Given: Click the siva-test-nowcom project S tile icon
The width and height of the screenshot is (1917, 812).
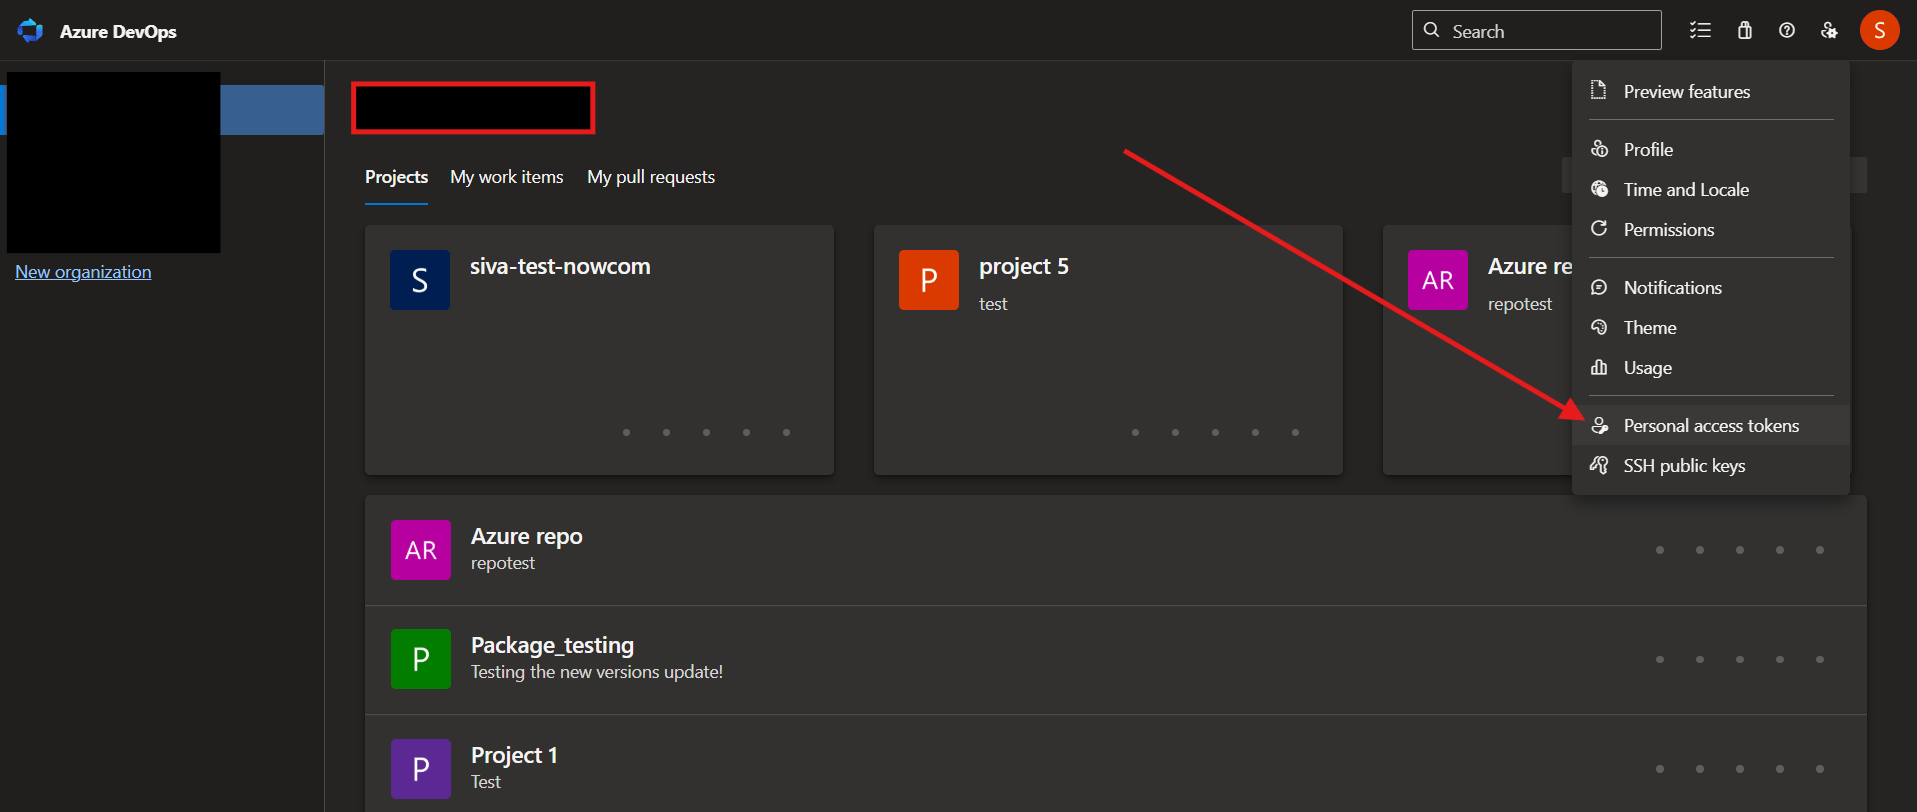Looking at the screenshot, I should 420,280.
